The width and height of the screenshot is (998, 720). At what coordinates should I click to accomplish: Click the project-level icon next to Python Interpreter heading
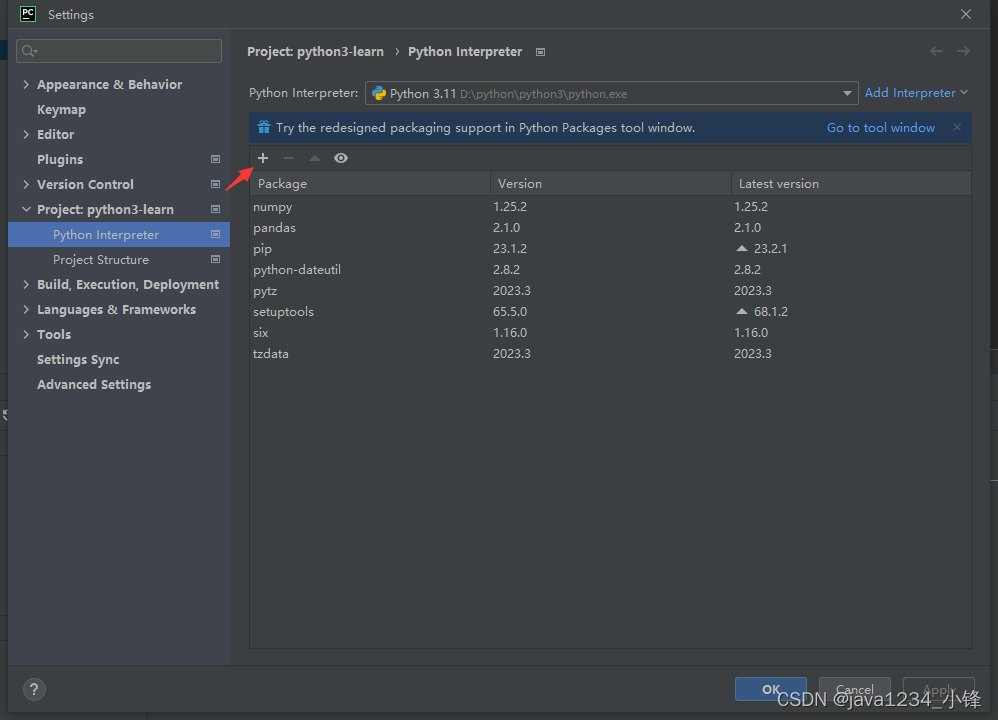(x=540, y=52)
